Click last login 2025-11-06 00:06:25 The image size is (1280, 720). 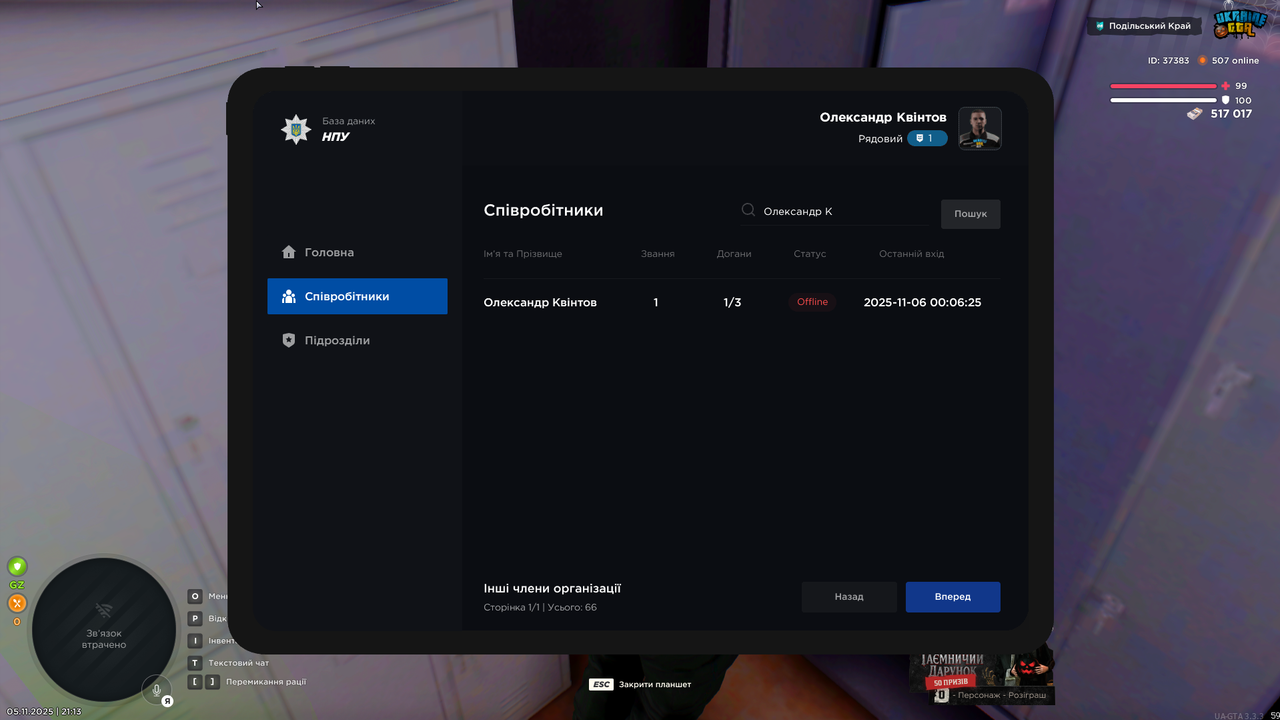[x=922, y=302]
